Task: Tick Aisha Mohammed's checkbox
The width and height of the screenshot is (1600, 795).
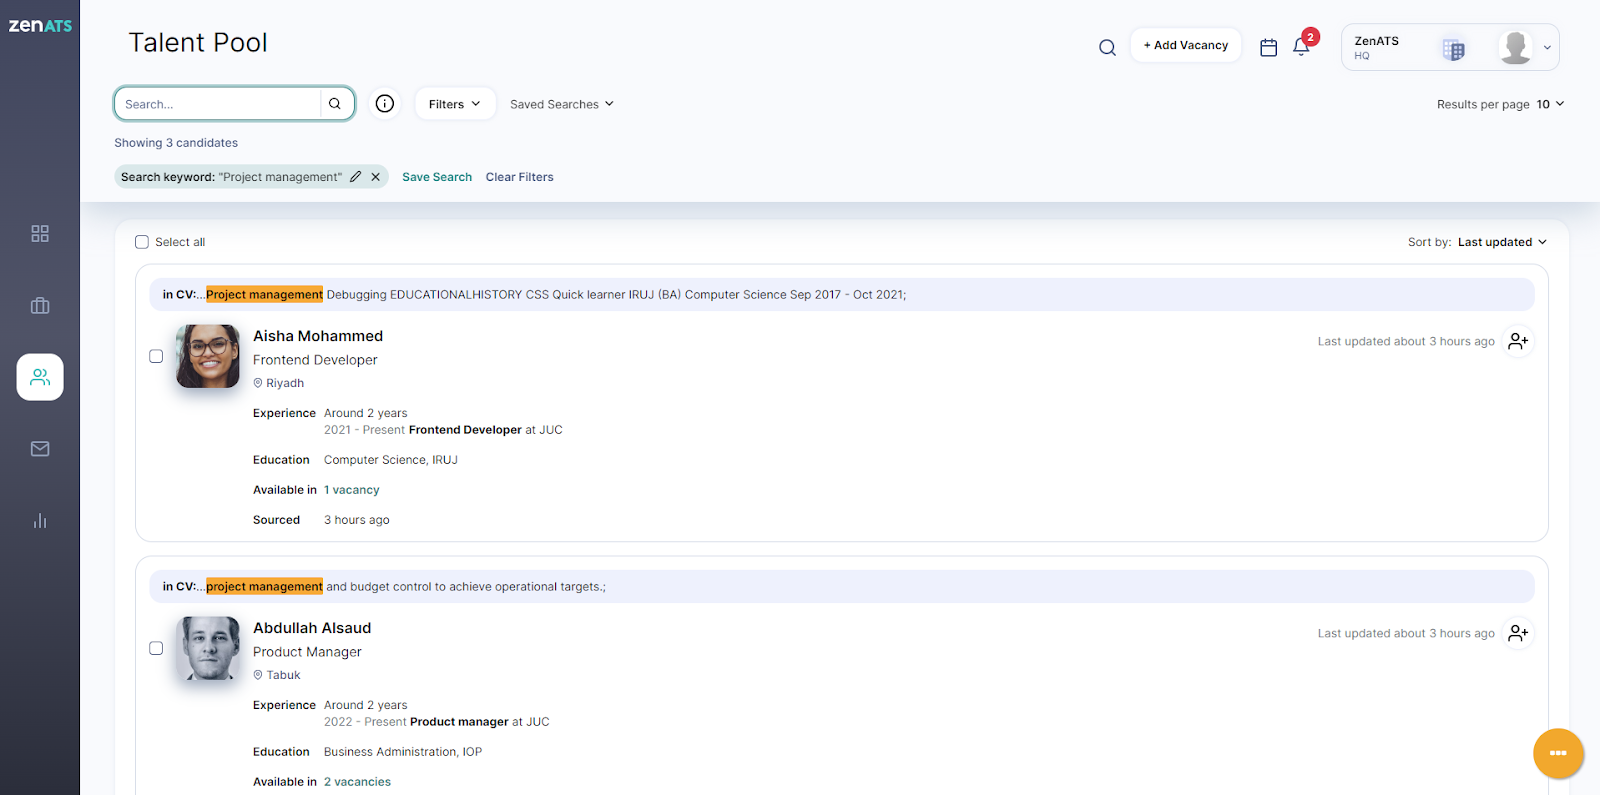Action: pyautogui.click(x=156, y=356)
